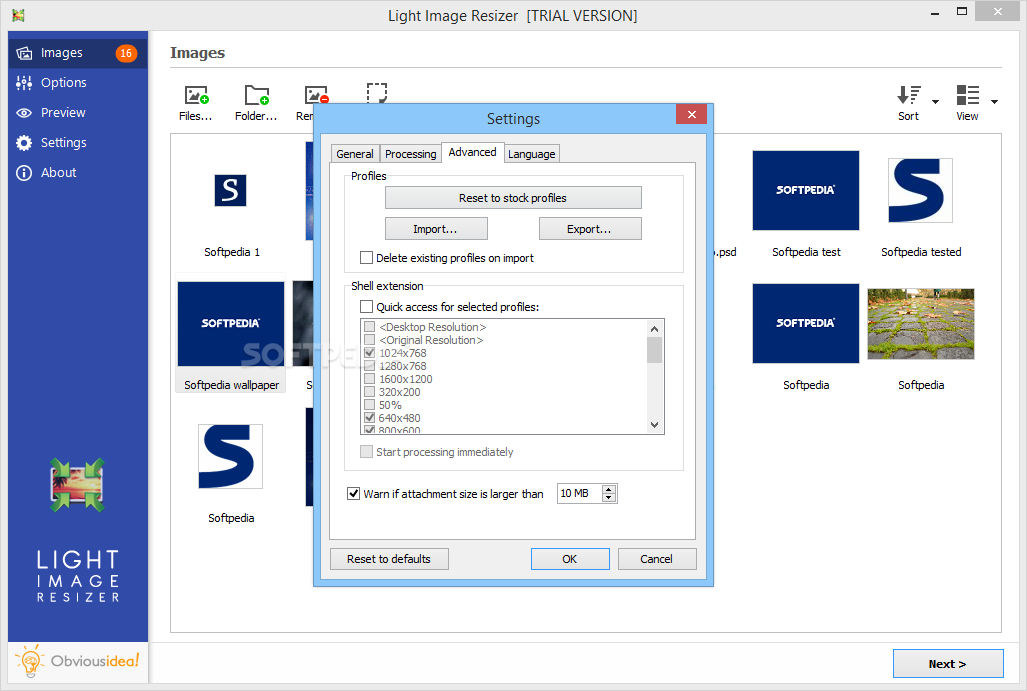Screen dimensions: 1027x691
Task: Select the Softpedia wallpaper thumbnail
Action: pos(231,324)
